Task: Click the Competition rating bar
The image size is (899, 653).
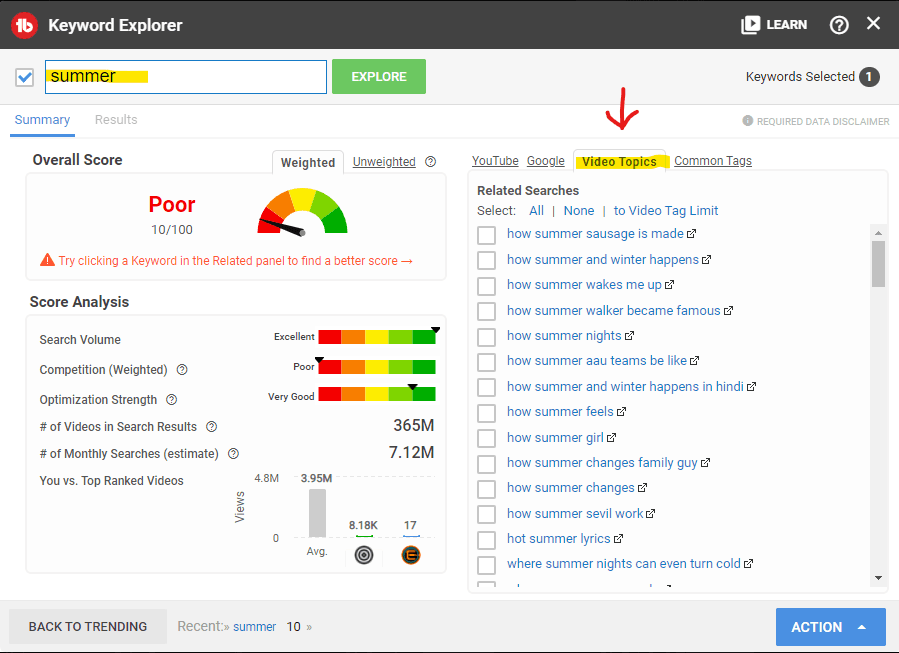Action: pyautogui.click(x=377, y=367)
